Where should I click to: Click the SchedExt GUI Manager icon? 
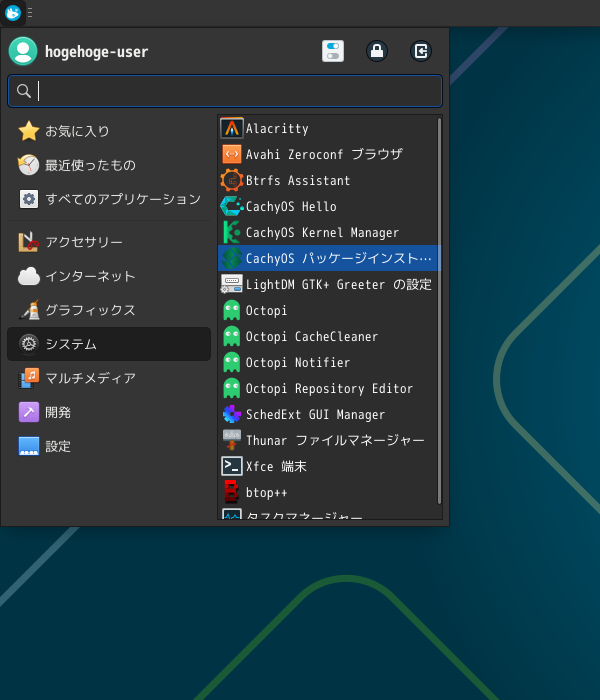[x=231, y=414]
